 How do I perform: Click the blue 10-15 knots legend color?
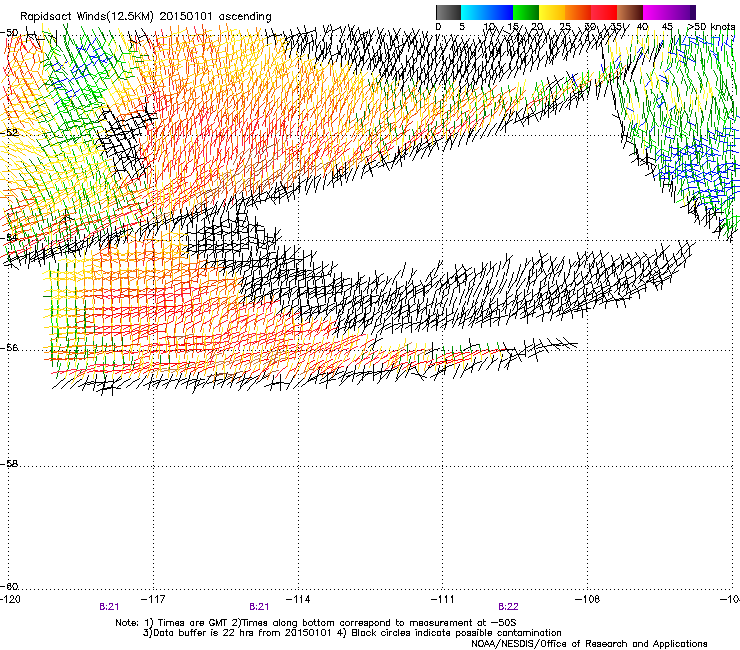point(500,12)
